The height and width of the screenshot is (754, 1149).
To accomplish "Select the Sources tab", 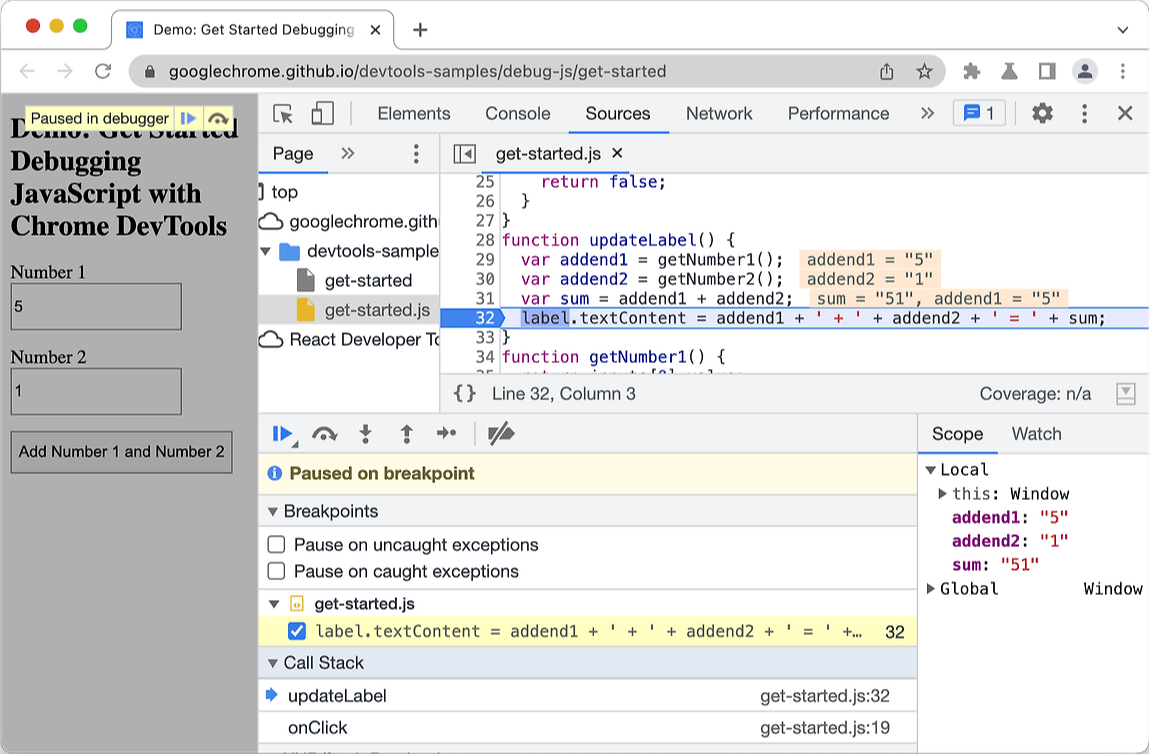I will (x=618, y=114).
